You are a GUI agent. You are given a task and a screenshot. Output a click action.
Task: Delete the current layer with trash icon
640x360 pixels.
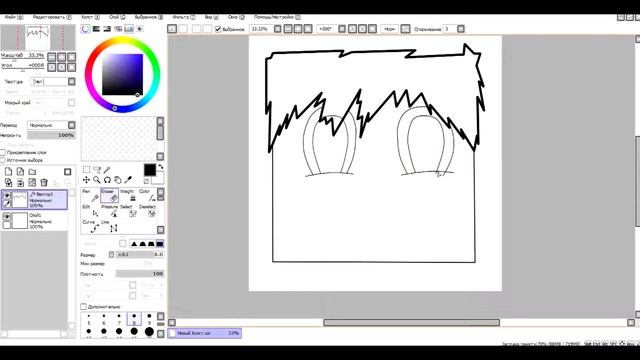[44, 182]
